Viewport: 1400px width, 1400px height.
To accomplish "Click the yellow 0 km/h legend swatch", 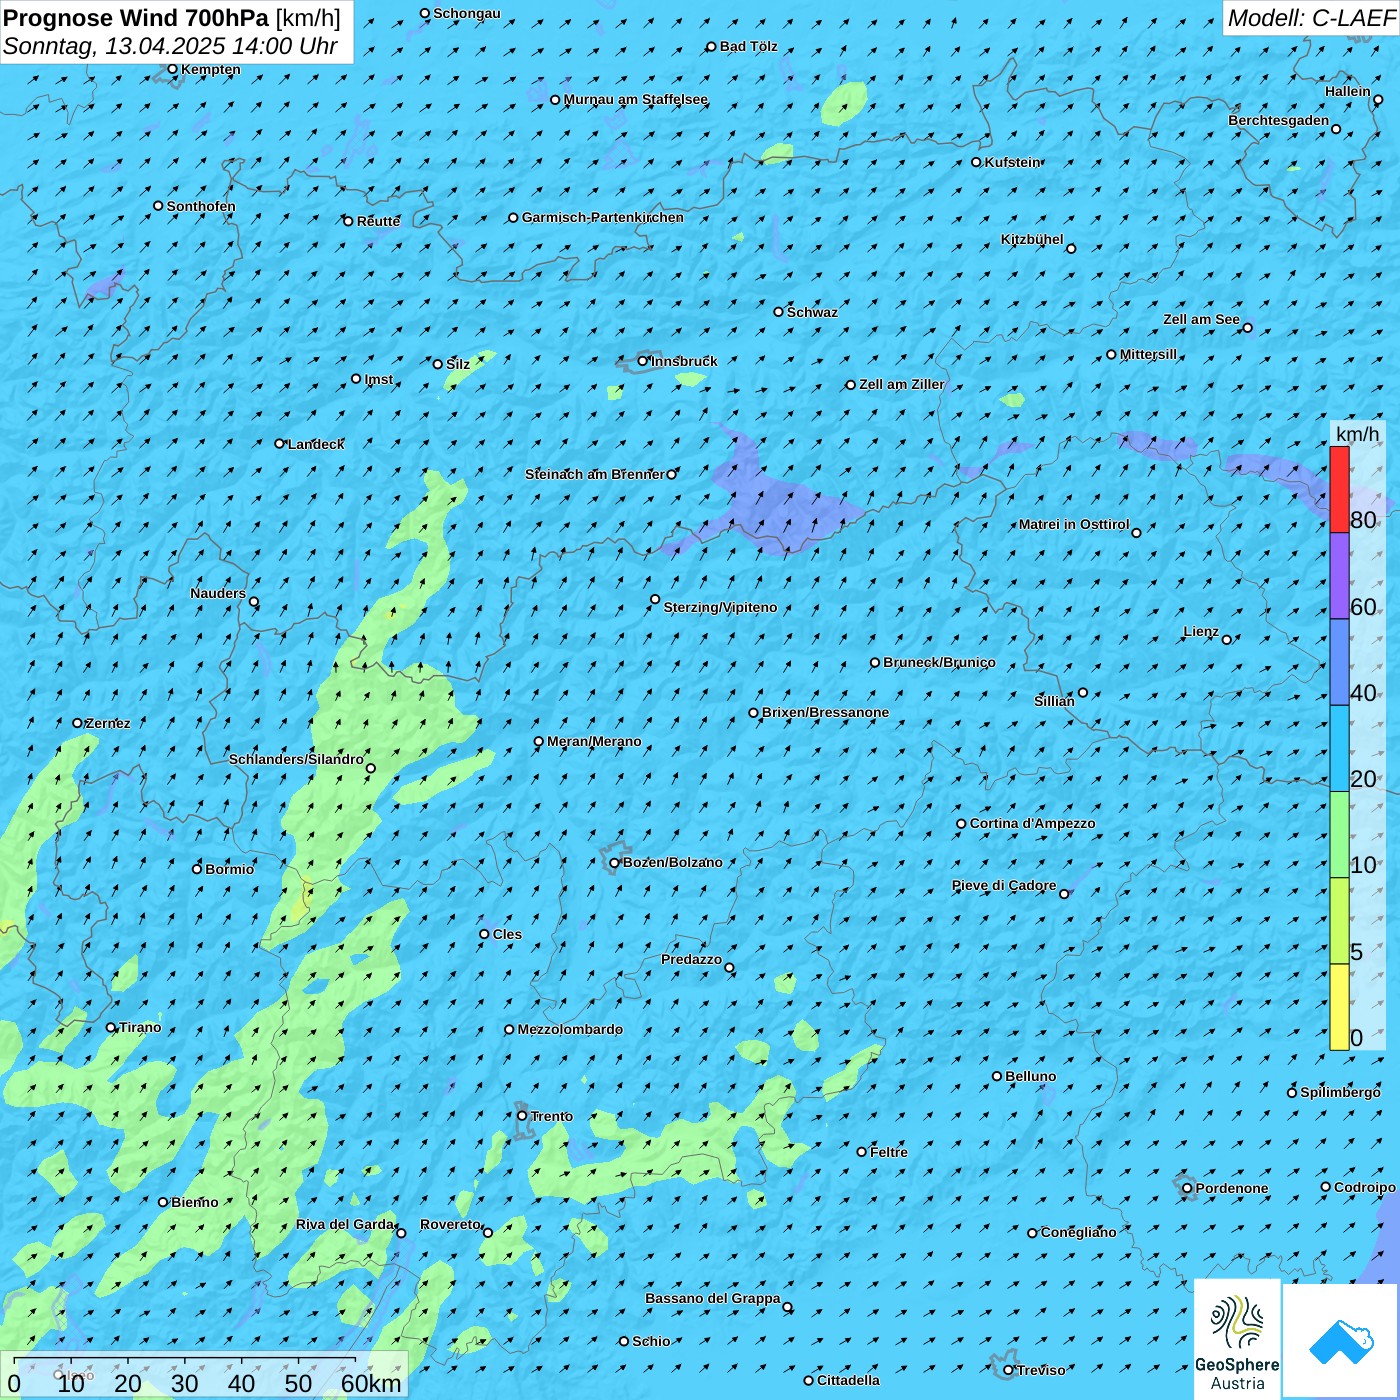I will point(1339,1007).
